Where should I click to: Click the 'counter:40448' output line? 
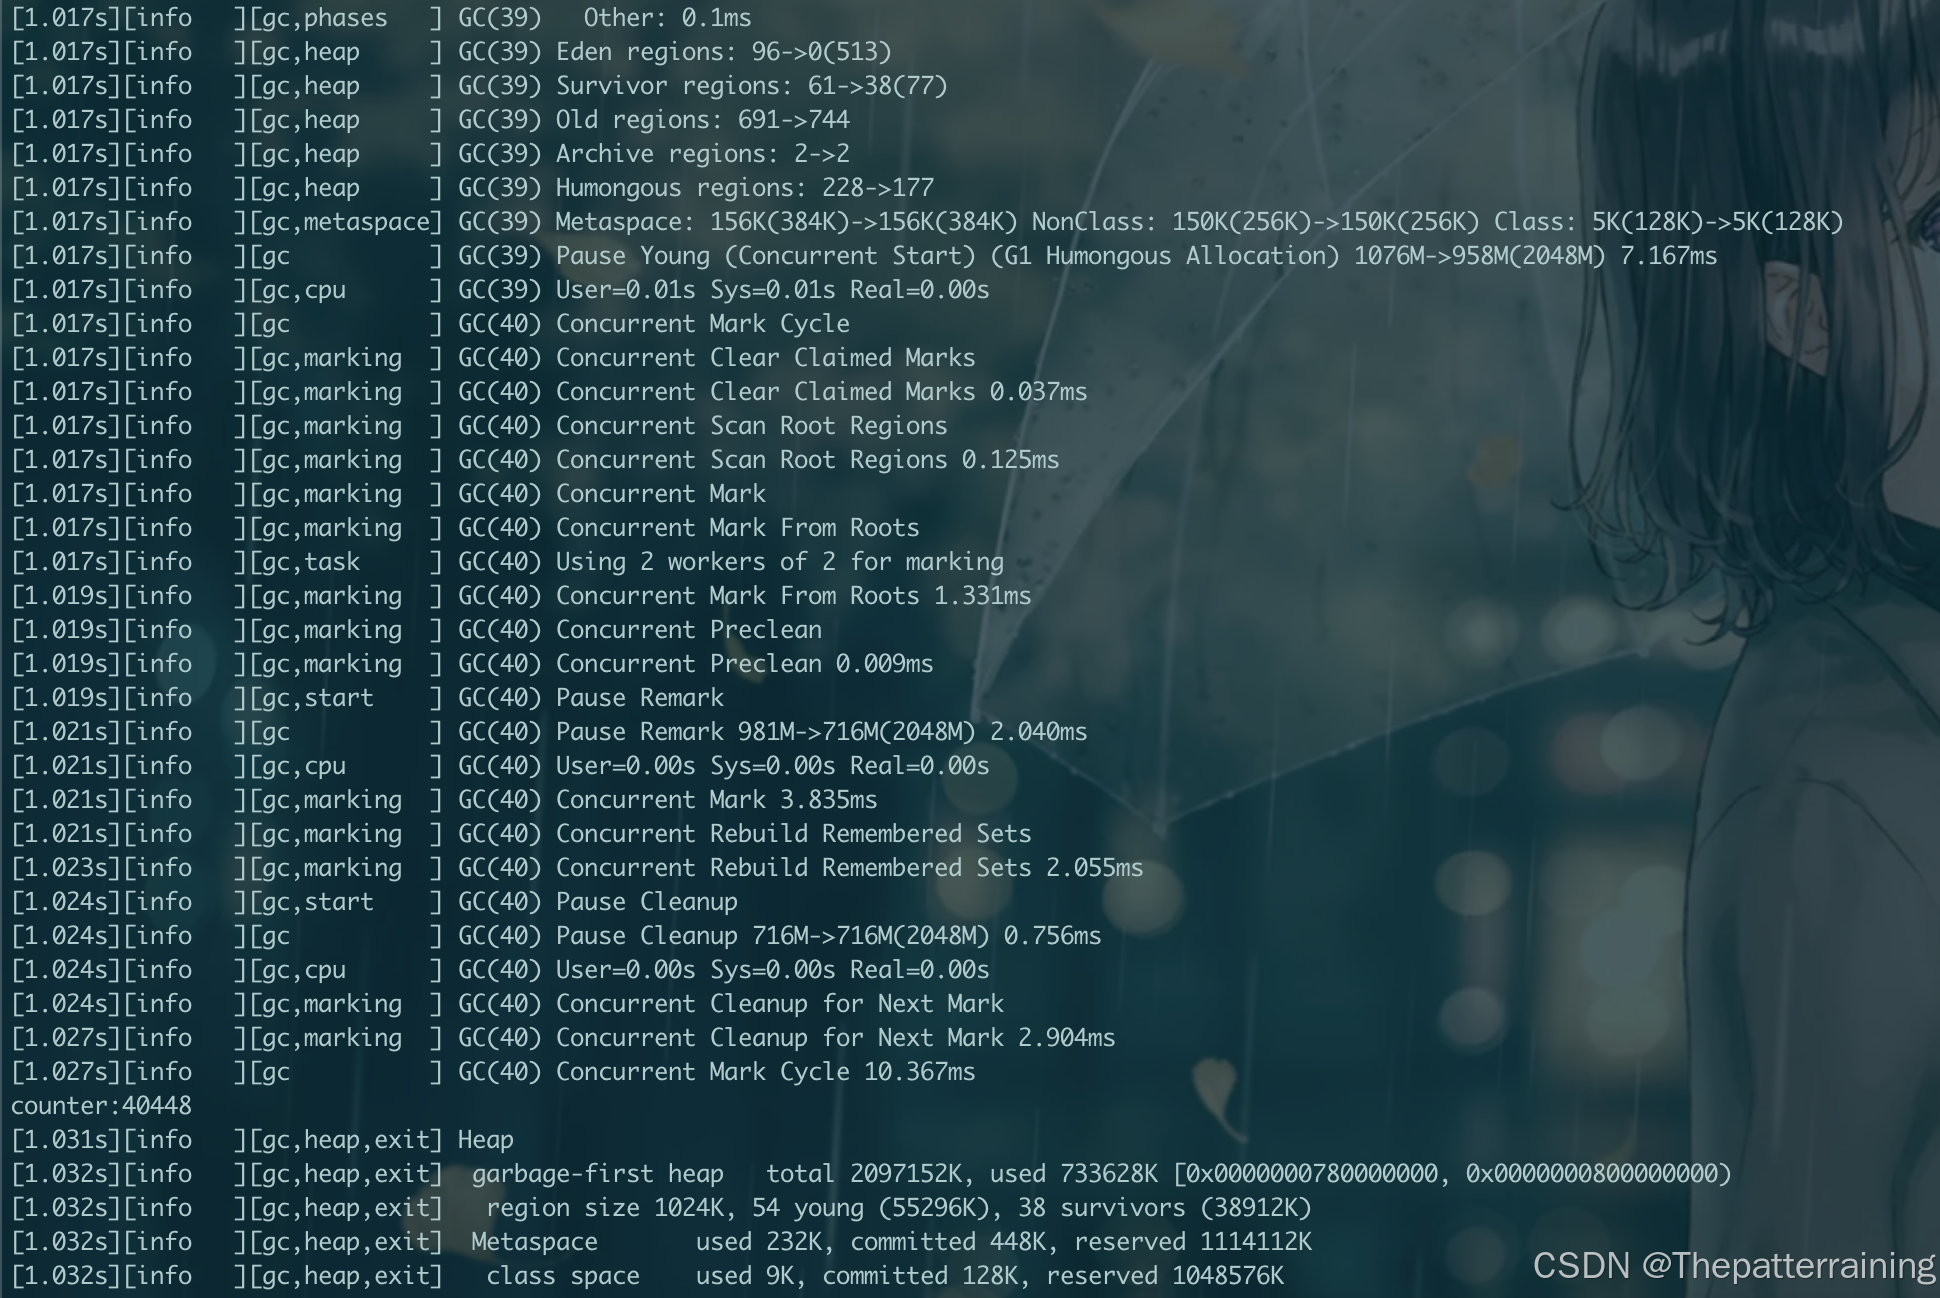click(x=101, y=1105)
